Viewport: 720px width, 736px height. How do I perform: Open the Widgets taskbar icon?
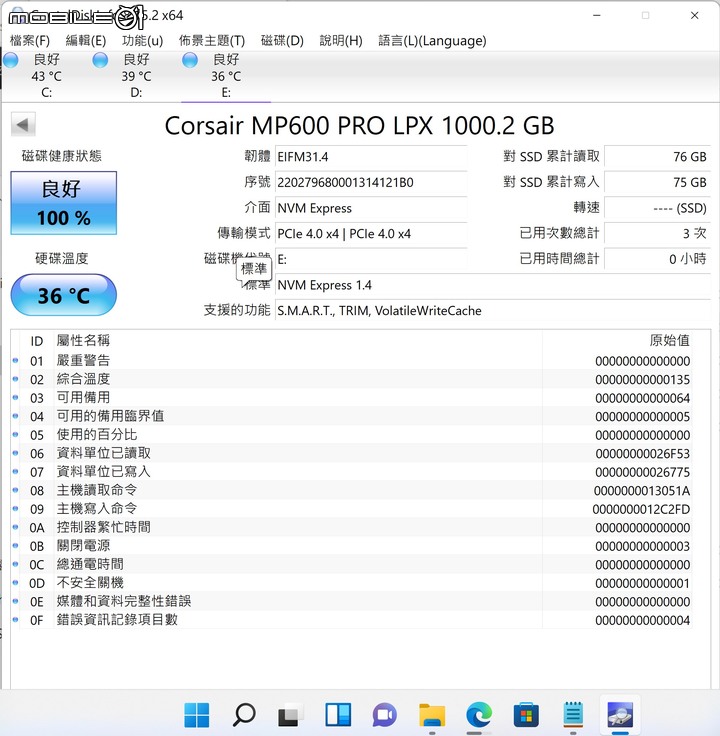tap(338, 714)
